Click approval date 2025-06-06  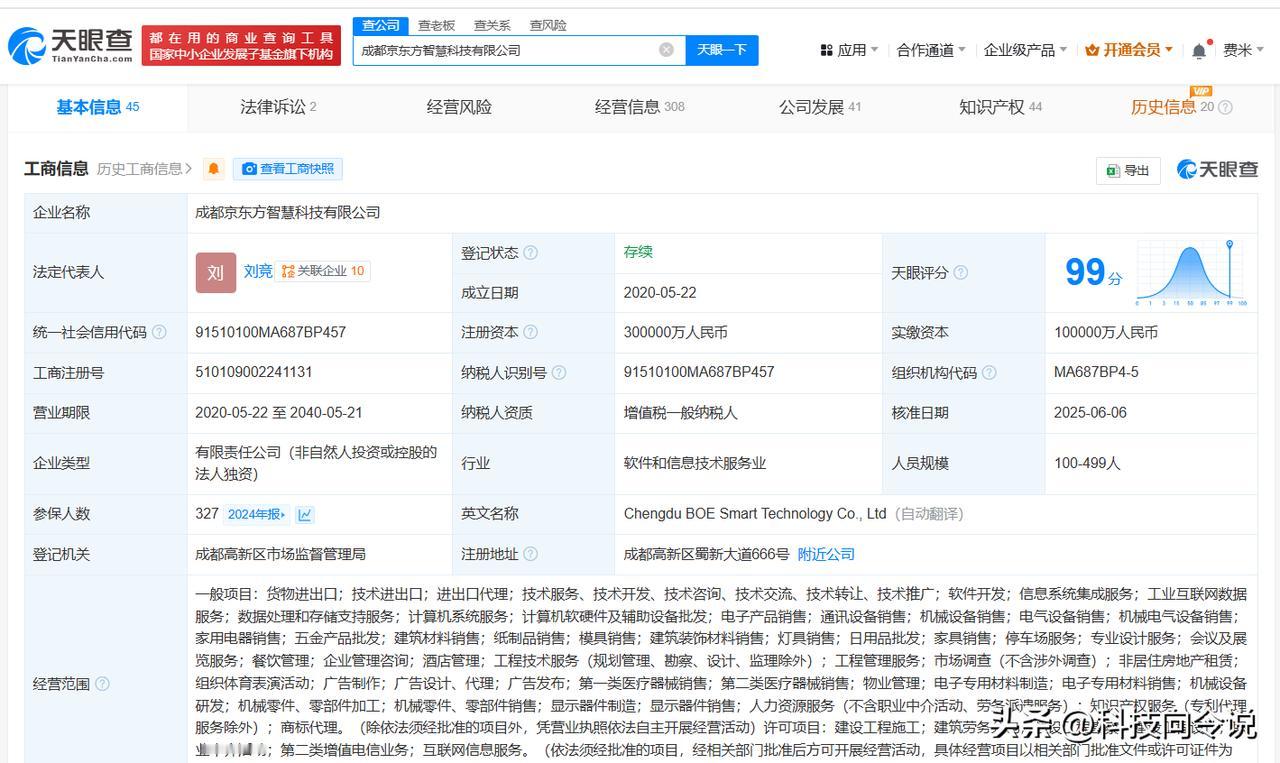coord(1090,412)
